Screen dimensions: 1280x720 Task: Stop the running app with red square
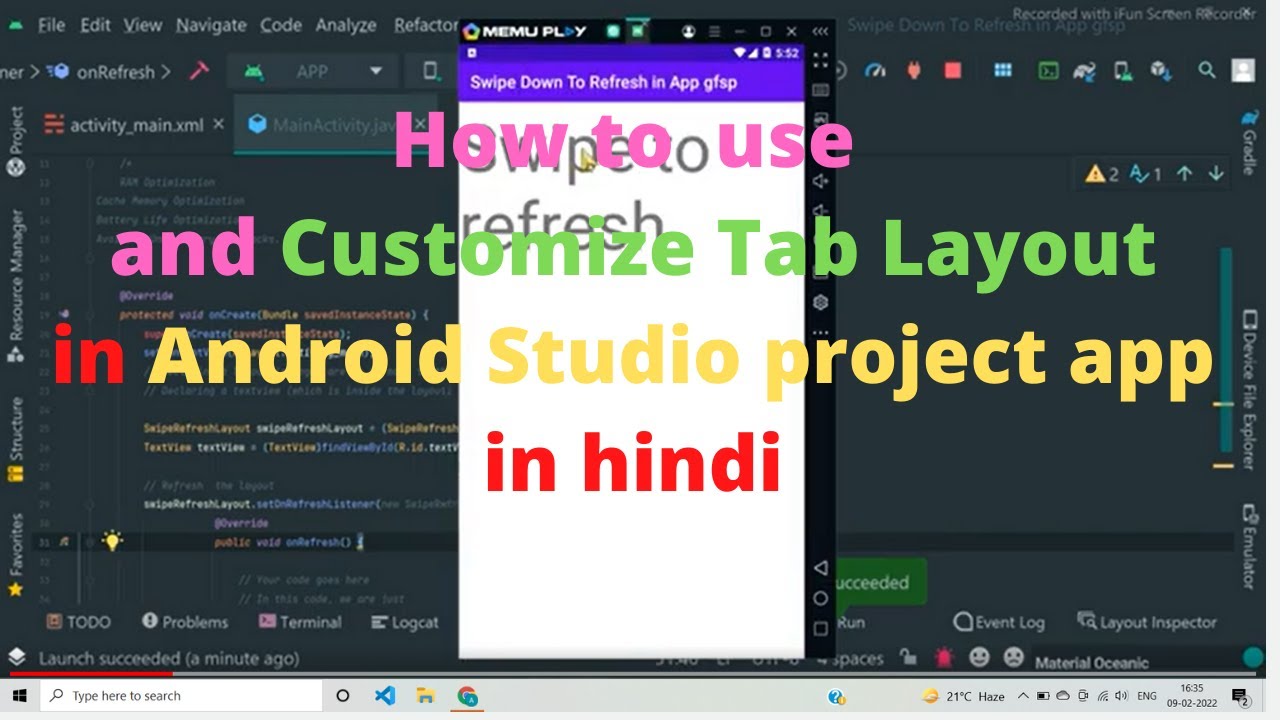point(952,70)
